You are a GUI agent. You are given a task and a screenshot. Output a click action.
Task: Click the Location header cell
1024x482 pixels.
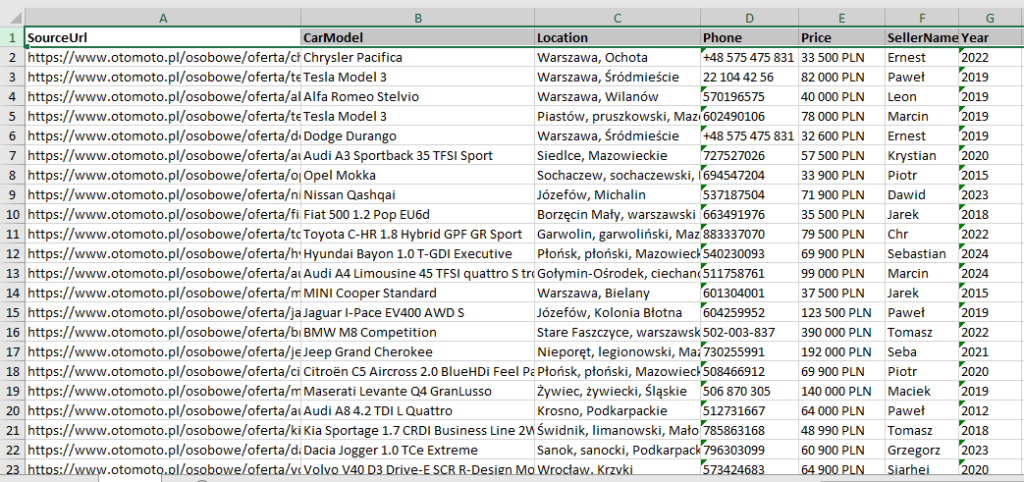click(617, 38)
